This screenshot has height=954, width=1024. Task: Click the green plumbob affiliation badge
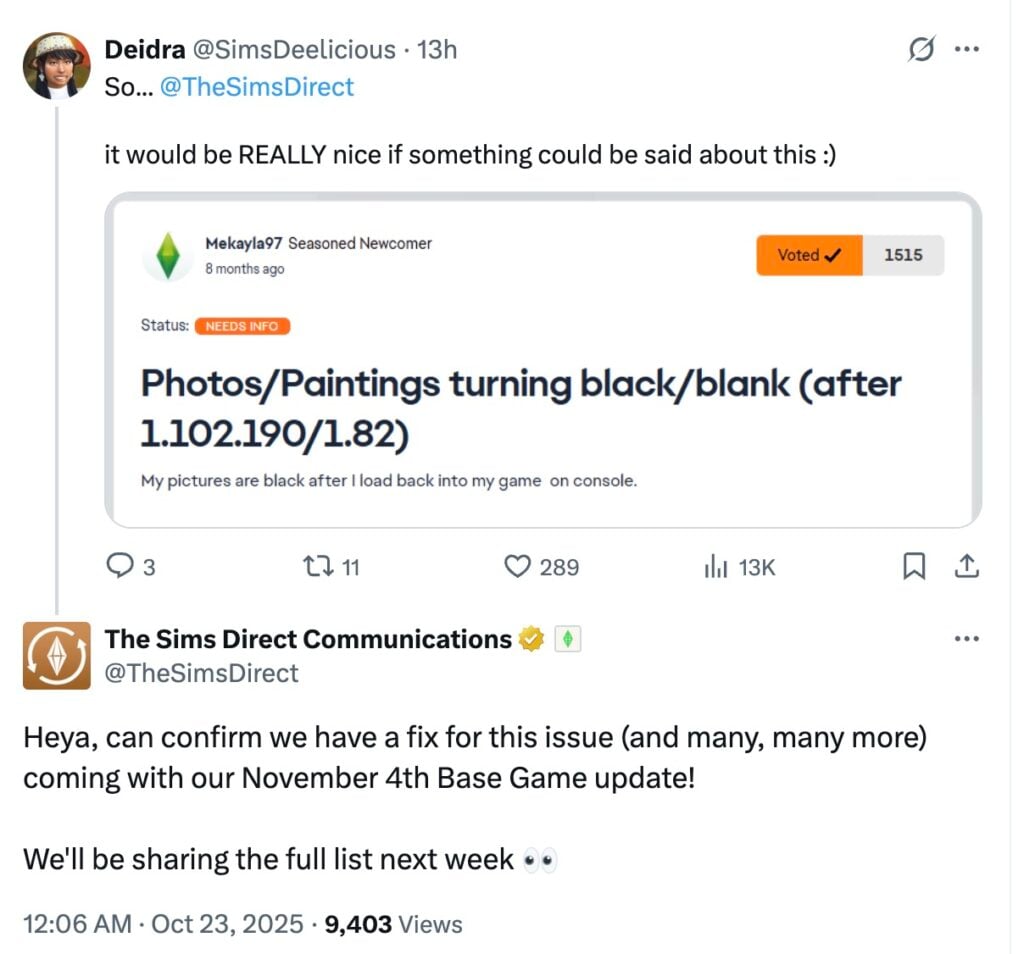click(x=567, y=639)
